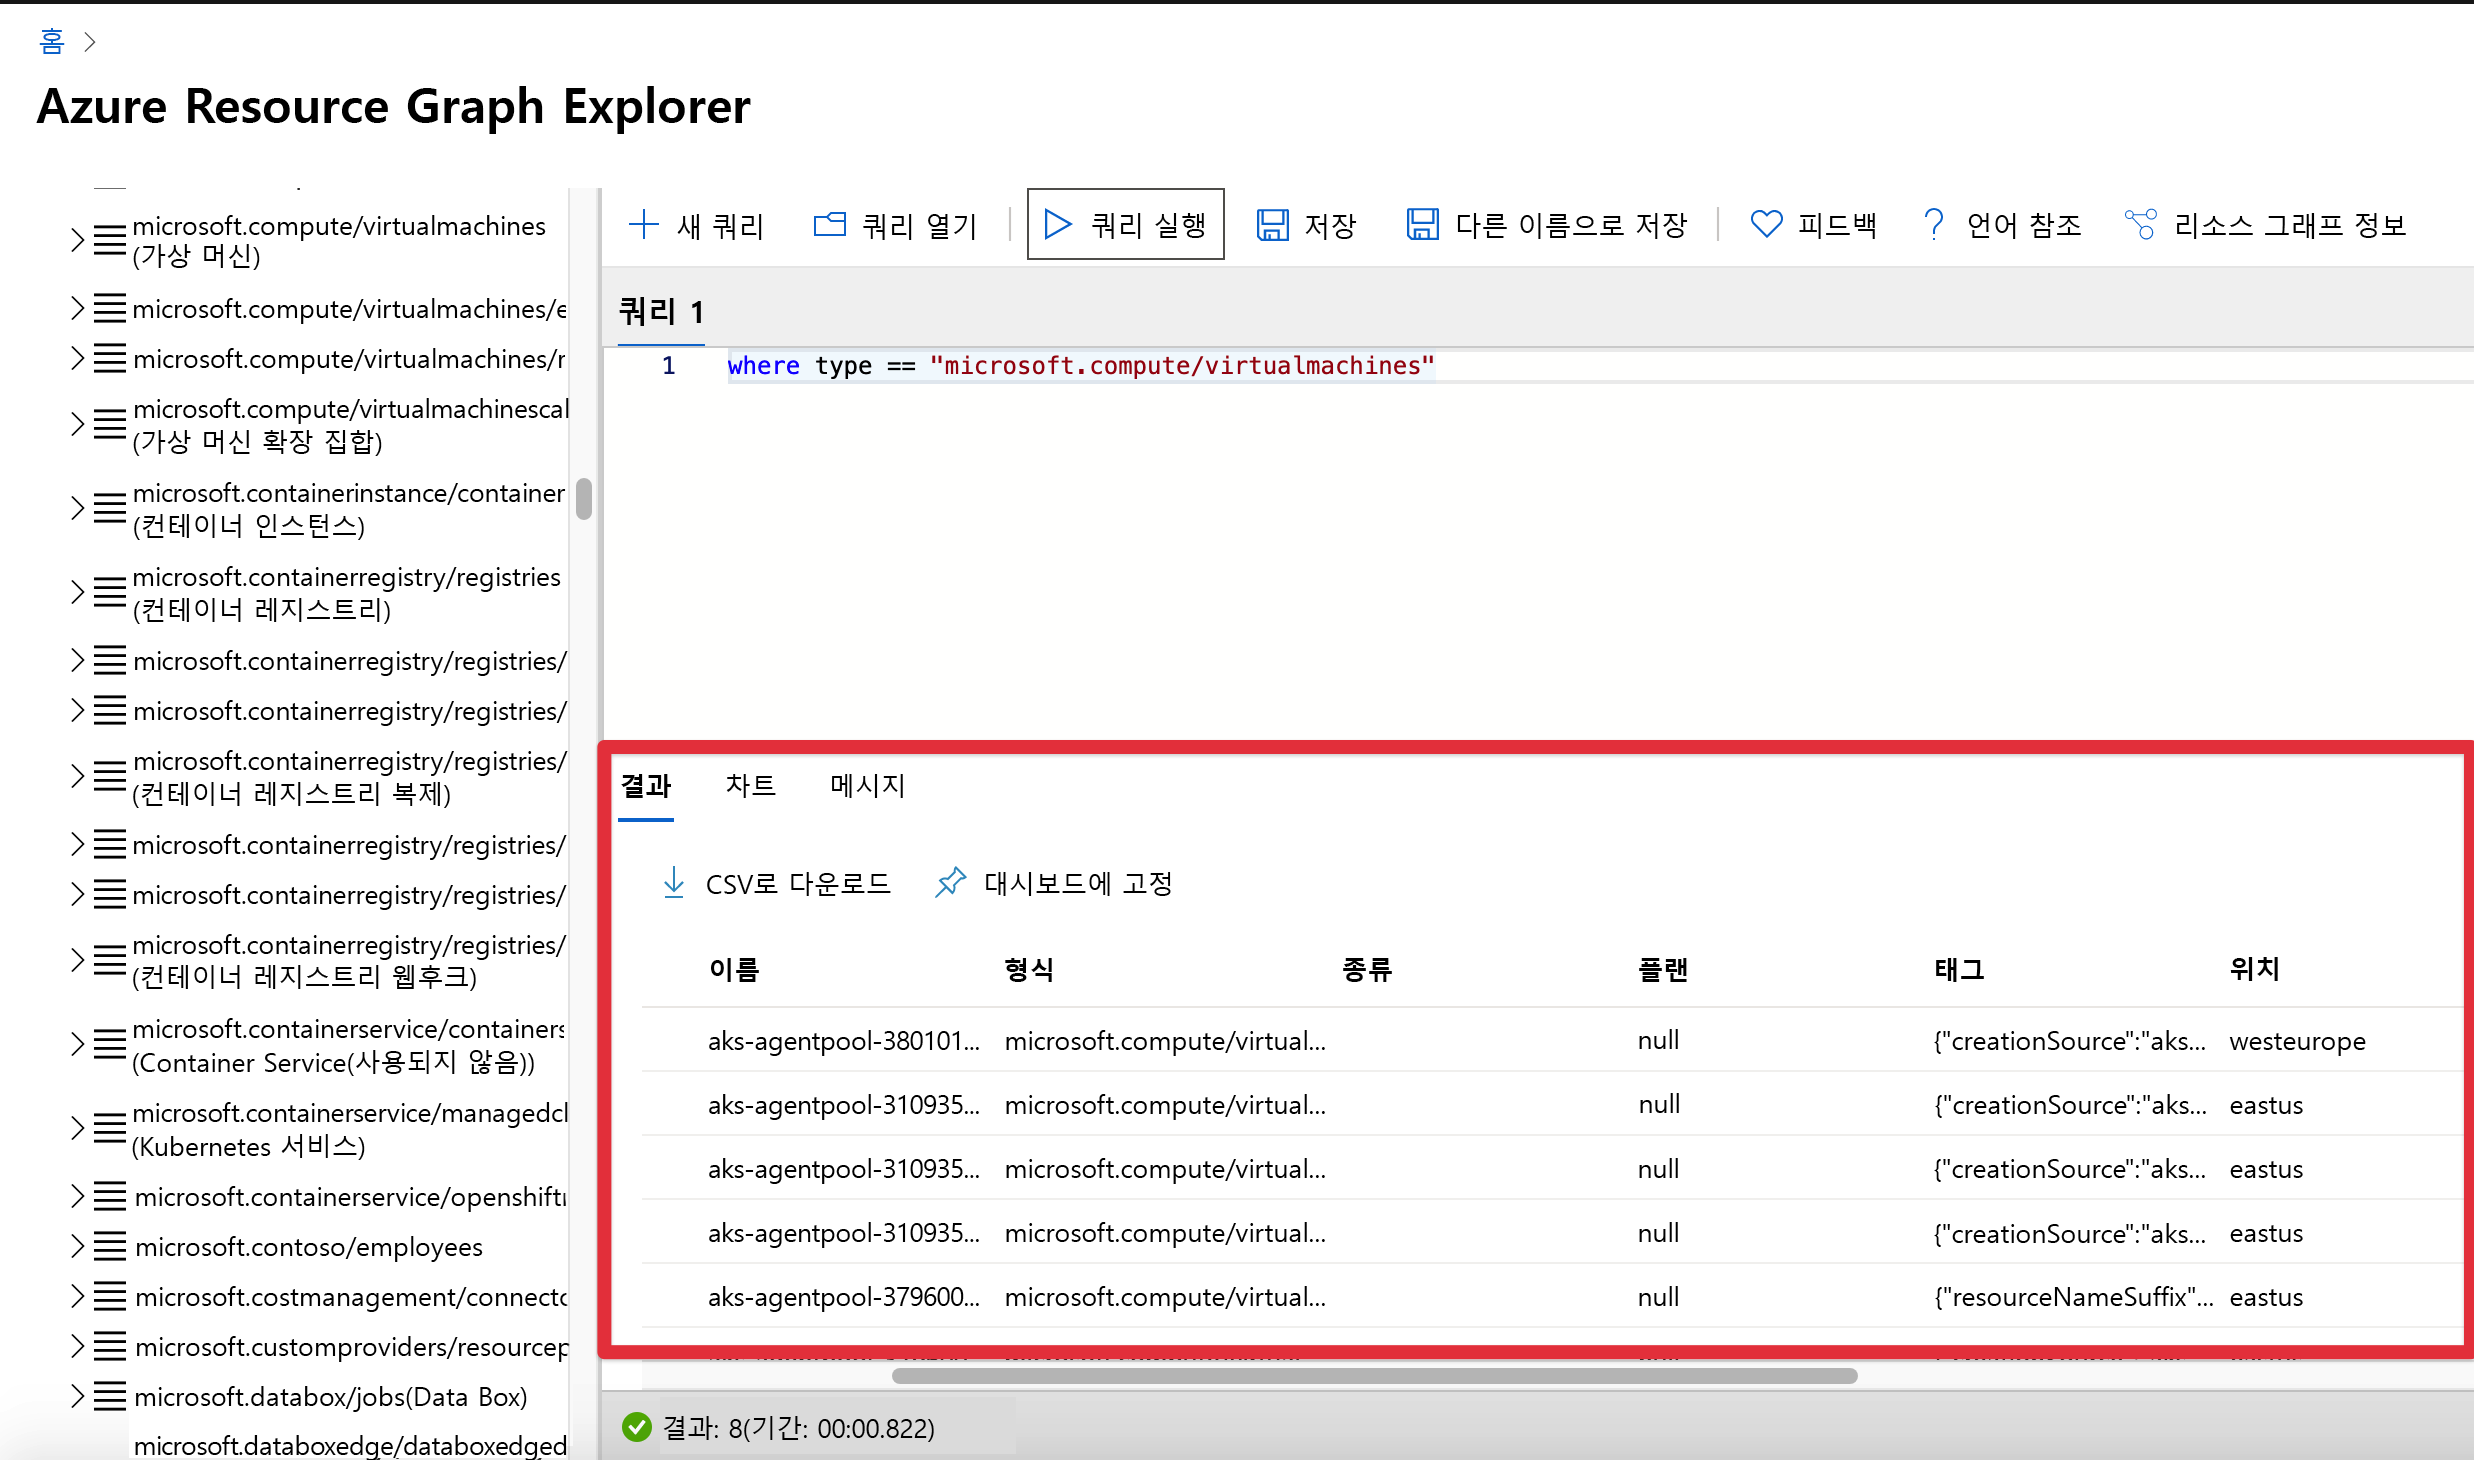Expand the 컨테이너 레지스트리 복제 node
2474x1460 pixels.
pos(77,776)
